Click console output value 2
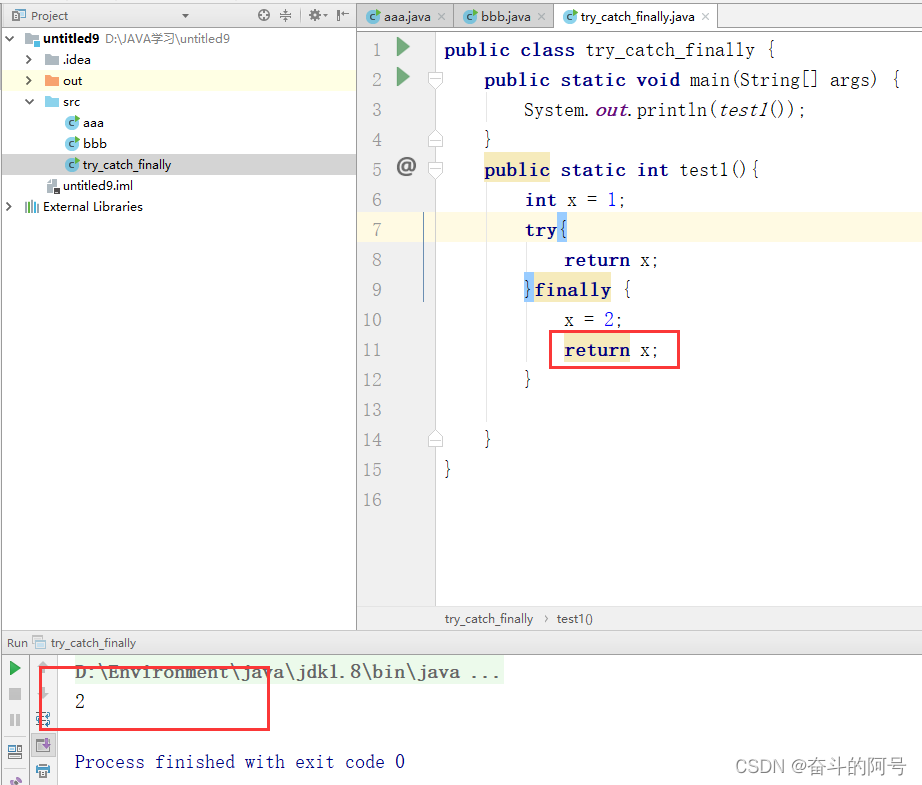Viewport: 922px width, 785px height. (80, 702)
